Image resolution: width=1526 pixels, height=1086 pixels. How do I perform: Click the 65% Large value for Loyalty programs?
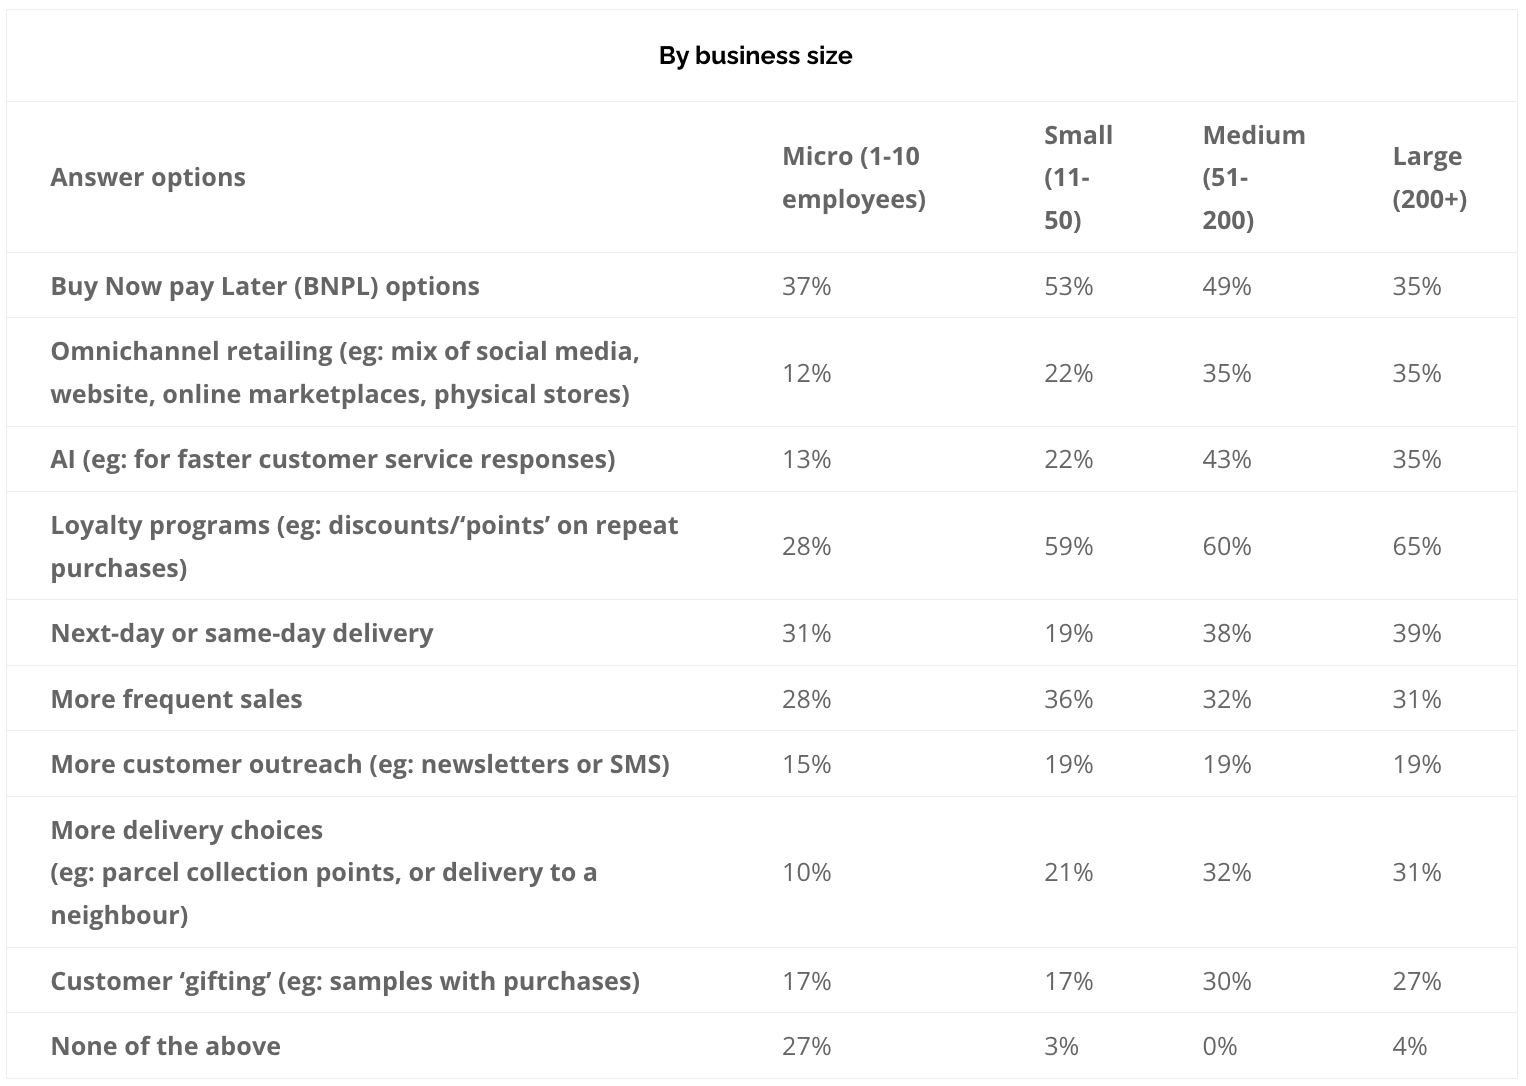1417,546
